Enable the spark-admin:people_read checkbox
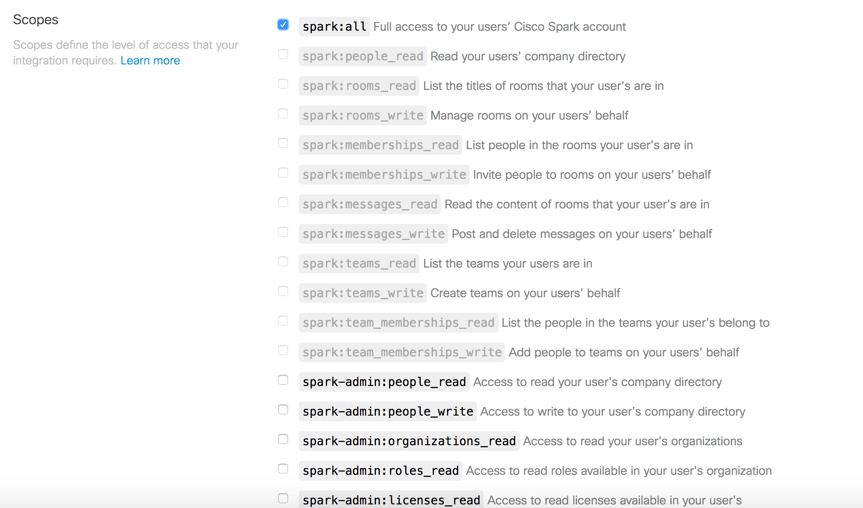Screen dimensions: 863x508 (283, 380)
